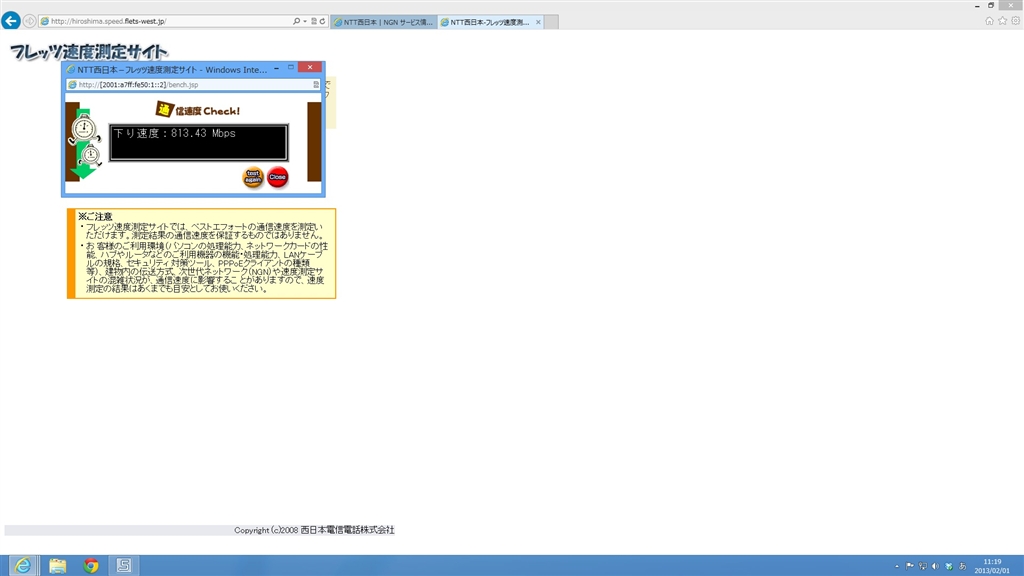Open the Action Center flag icon
Screen dimensions: 1024x576
(910, 566)
